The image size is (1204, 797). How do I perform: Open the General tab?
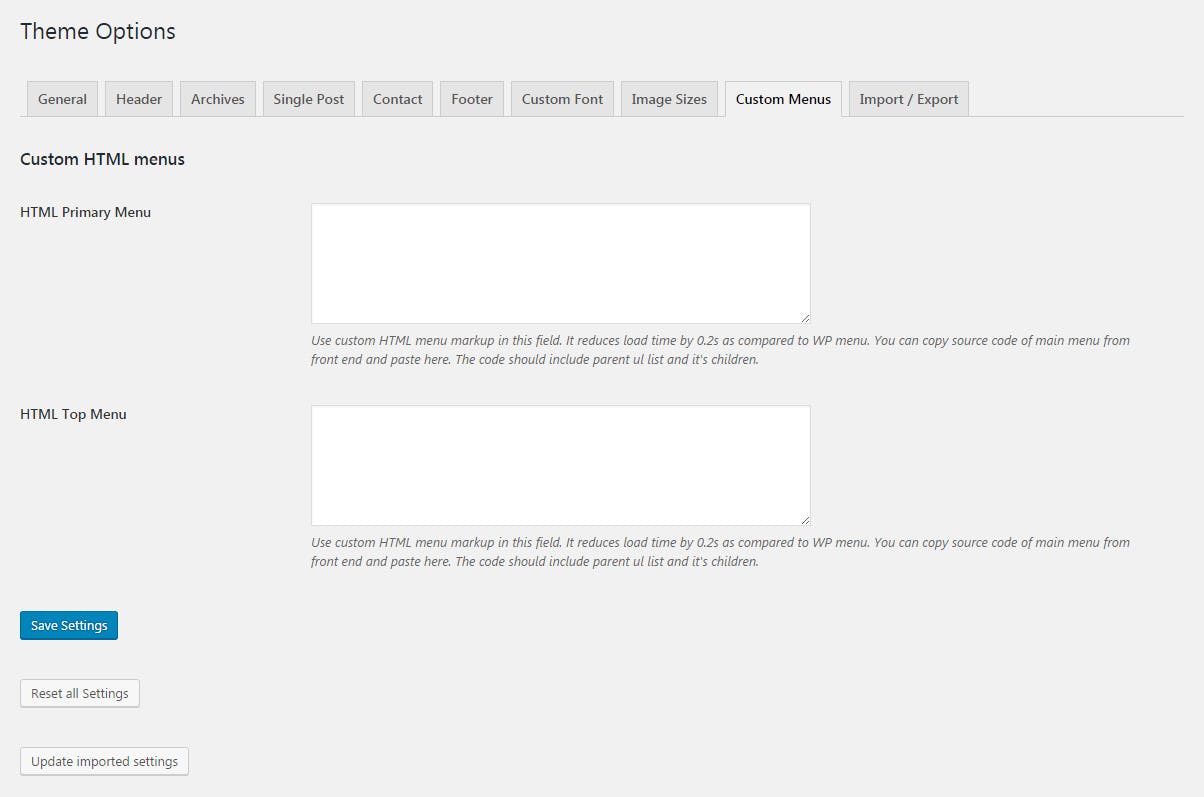click(x=62, y=99)
